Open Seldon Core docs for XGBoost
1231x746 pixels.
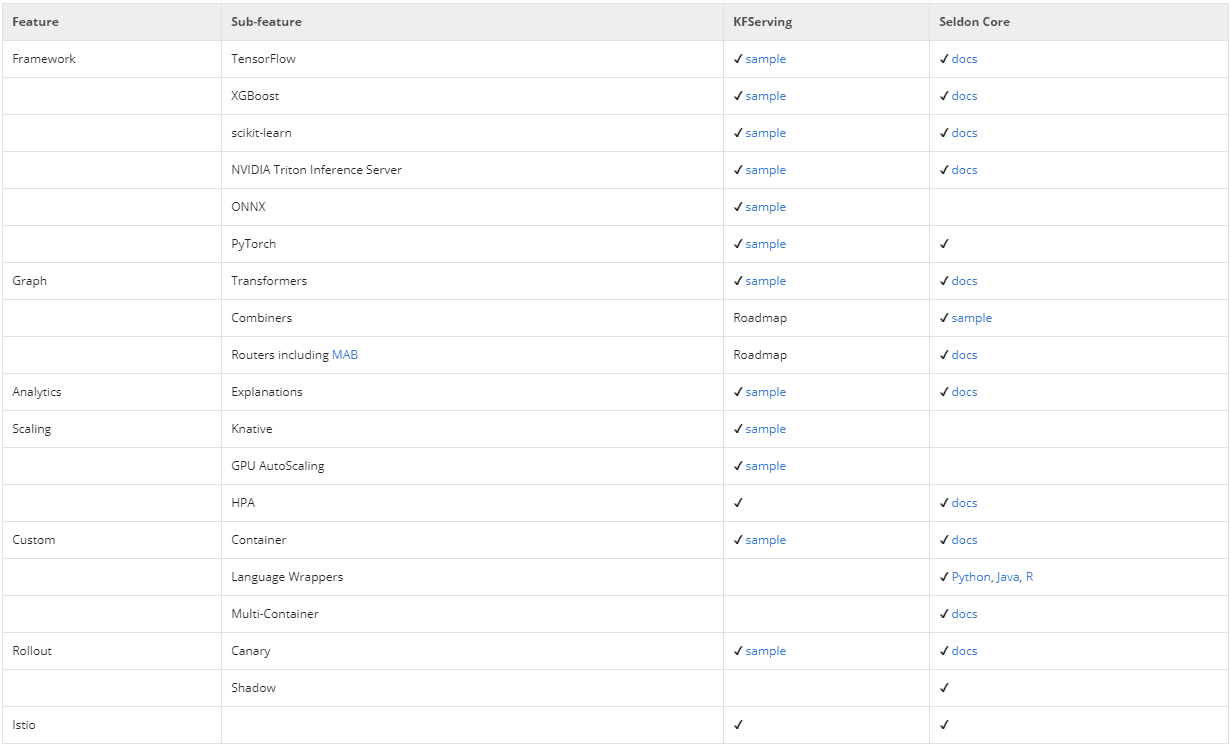click(x=964, y=96)
